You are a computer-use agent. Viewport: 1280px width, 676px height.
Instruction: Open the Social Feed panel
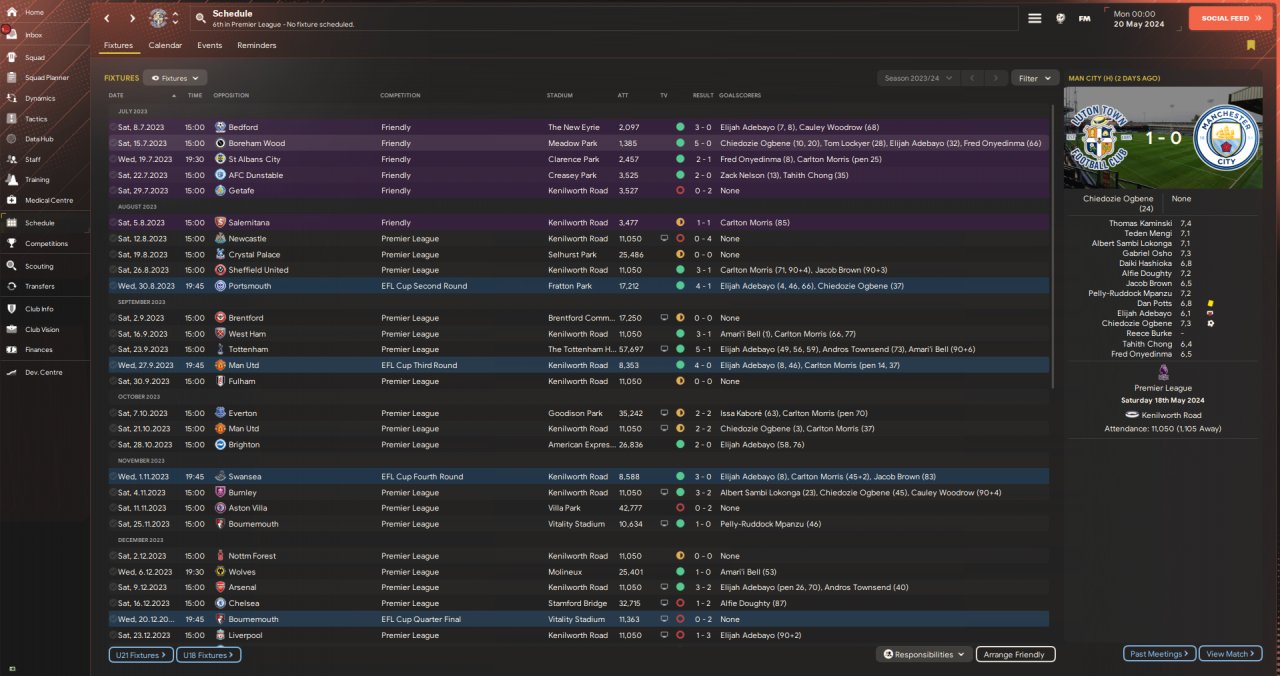pyautogui.click(x=1230, y=18)
